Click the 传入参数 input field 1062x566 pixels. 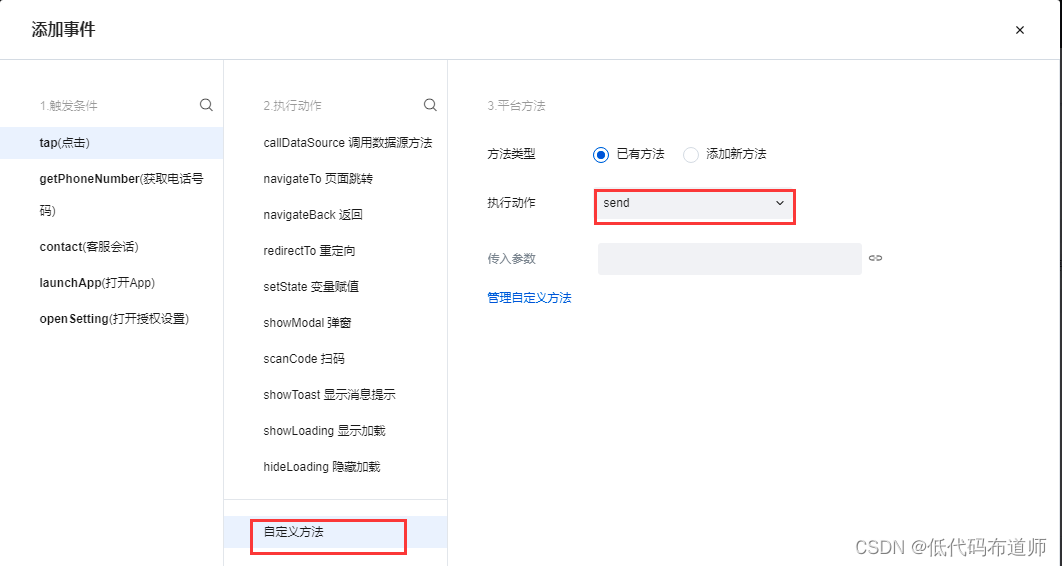729,259
